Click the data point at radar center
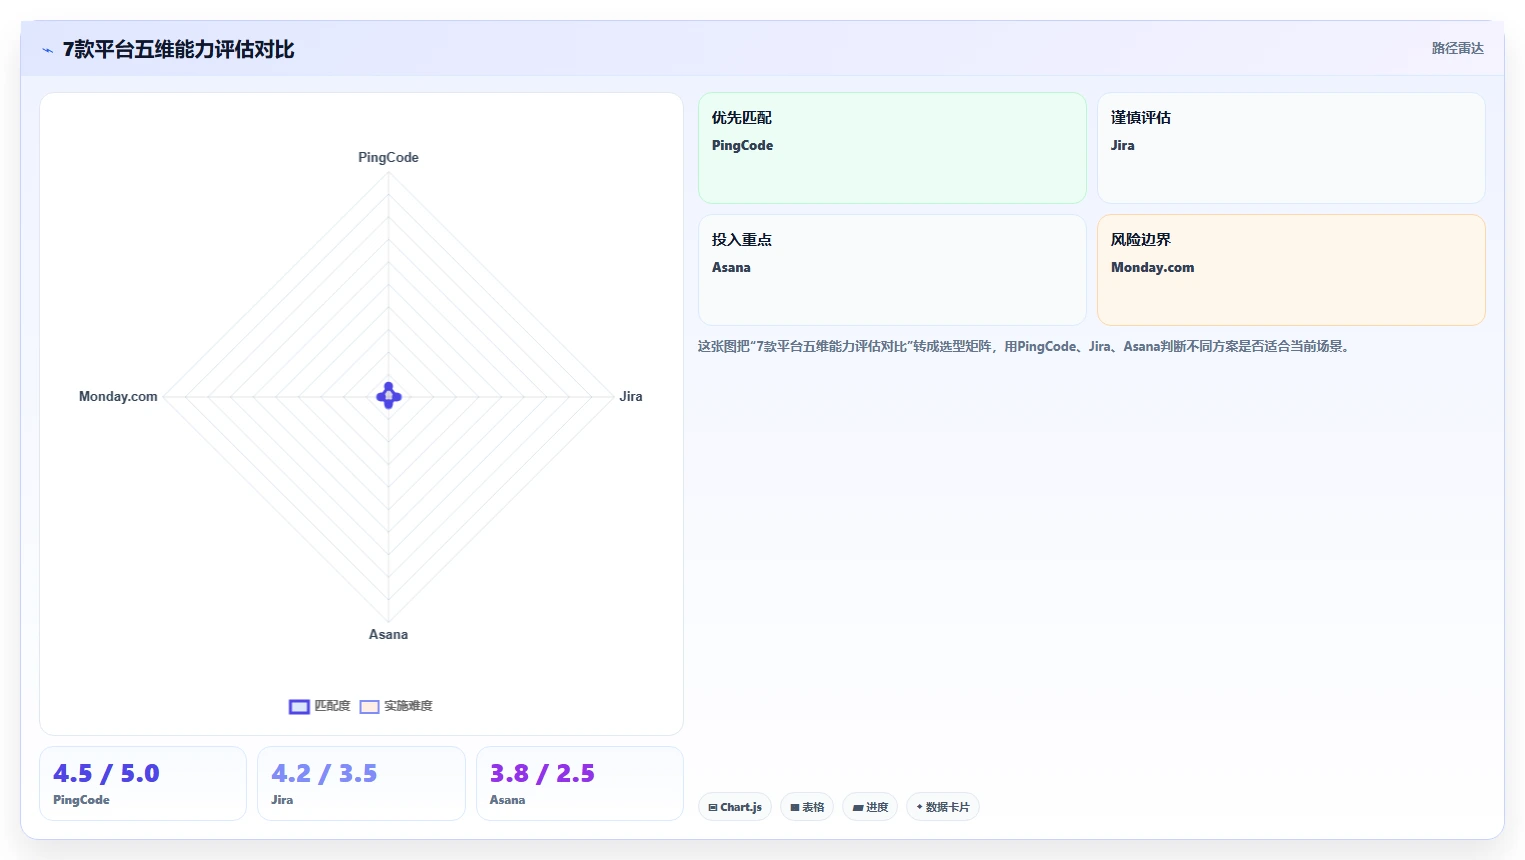The height and width of the screenshot is (860, 1525). (389, 396)
